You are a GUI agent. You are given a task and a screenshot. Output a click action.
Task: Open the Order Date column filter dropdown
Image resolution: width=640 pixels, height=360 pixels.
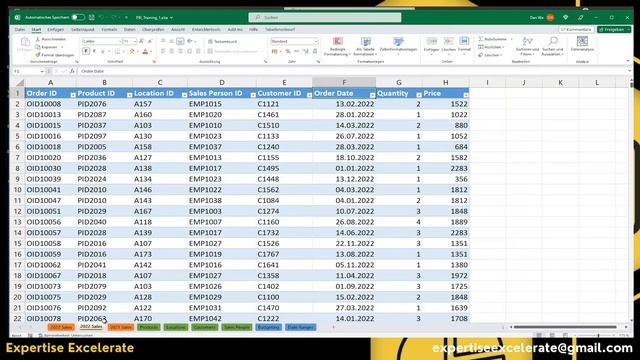click(372, 95)
